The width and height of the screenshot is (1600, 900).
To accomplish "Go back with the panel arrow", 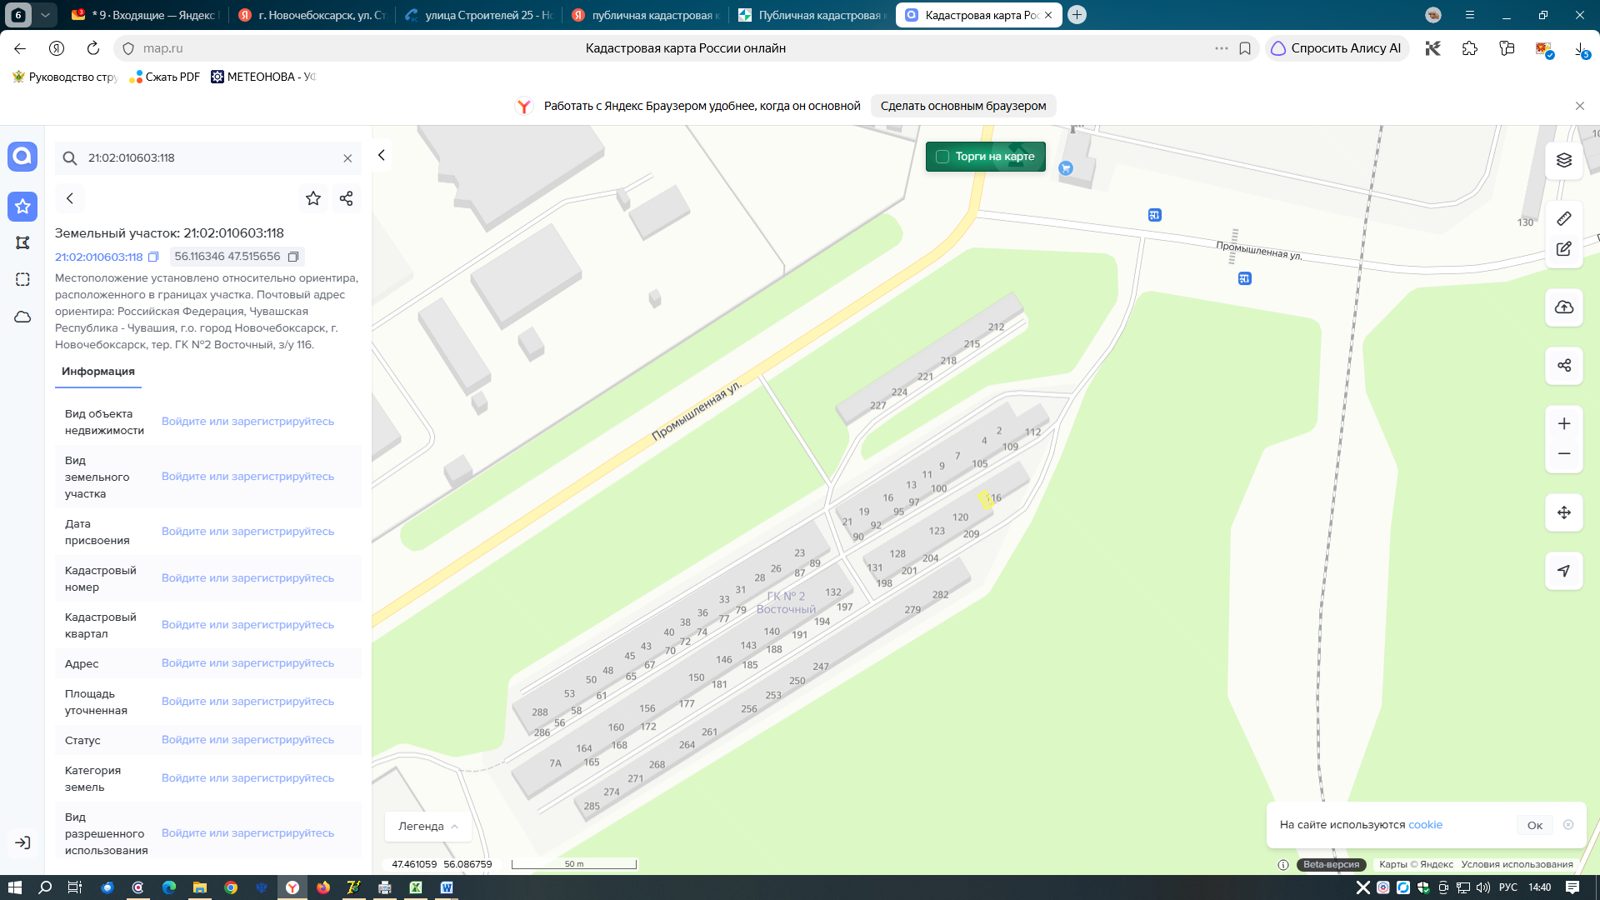I will (70, 198).
